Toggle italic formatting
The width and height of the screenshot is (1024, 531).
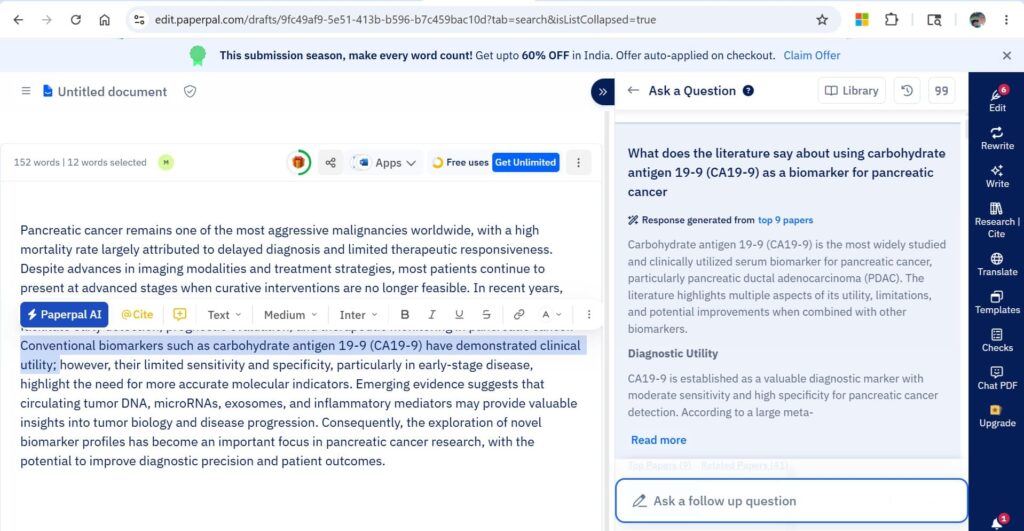point(432,315)
